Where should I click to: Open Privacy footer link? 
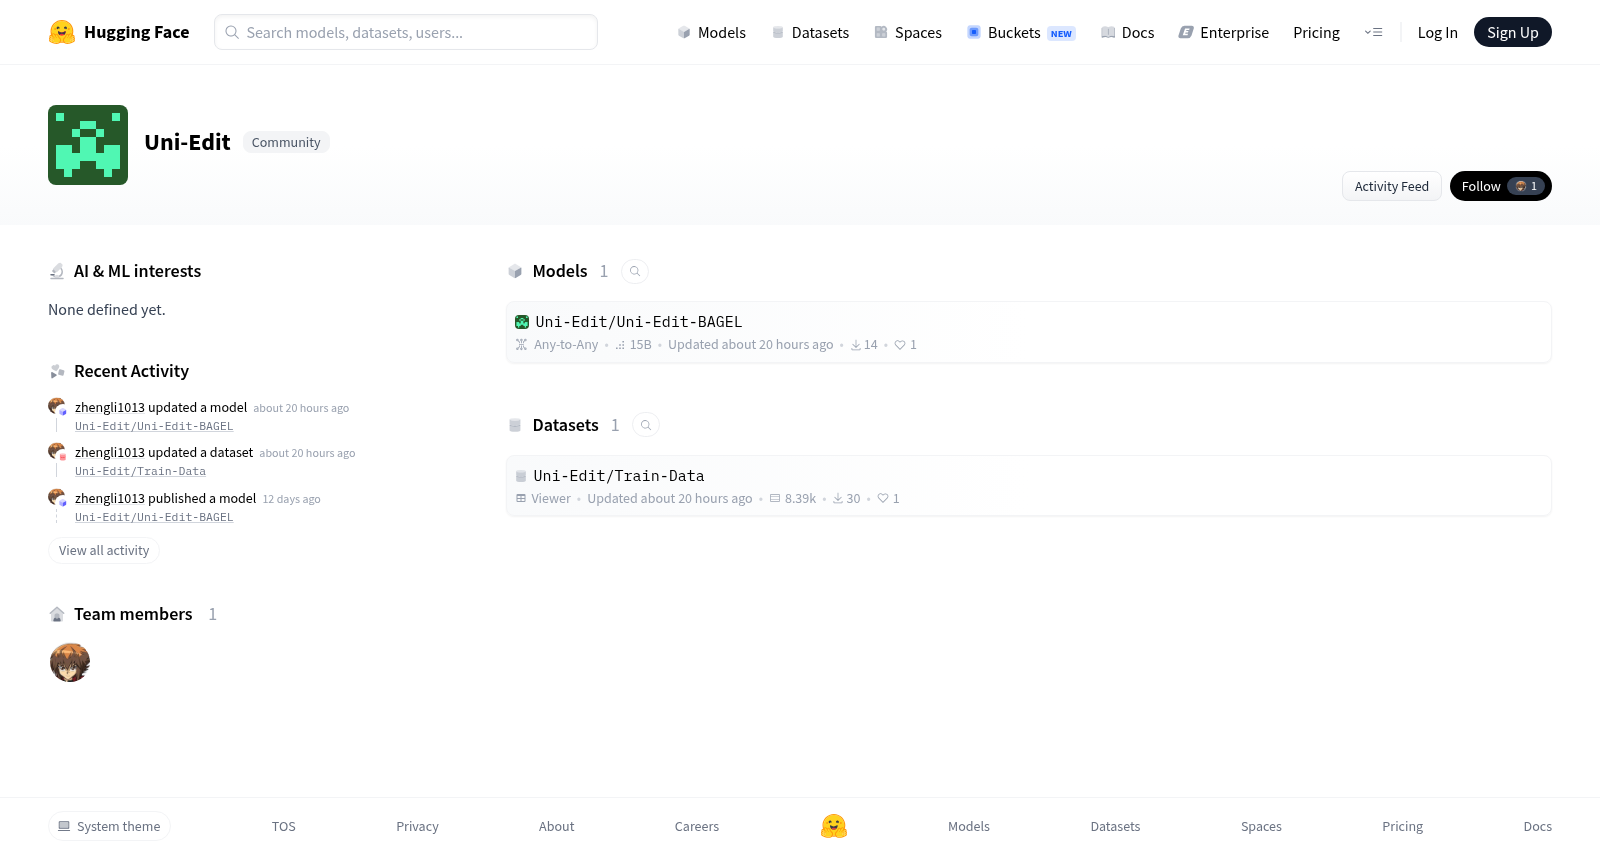click(417, 826)
